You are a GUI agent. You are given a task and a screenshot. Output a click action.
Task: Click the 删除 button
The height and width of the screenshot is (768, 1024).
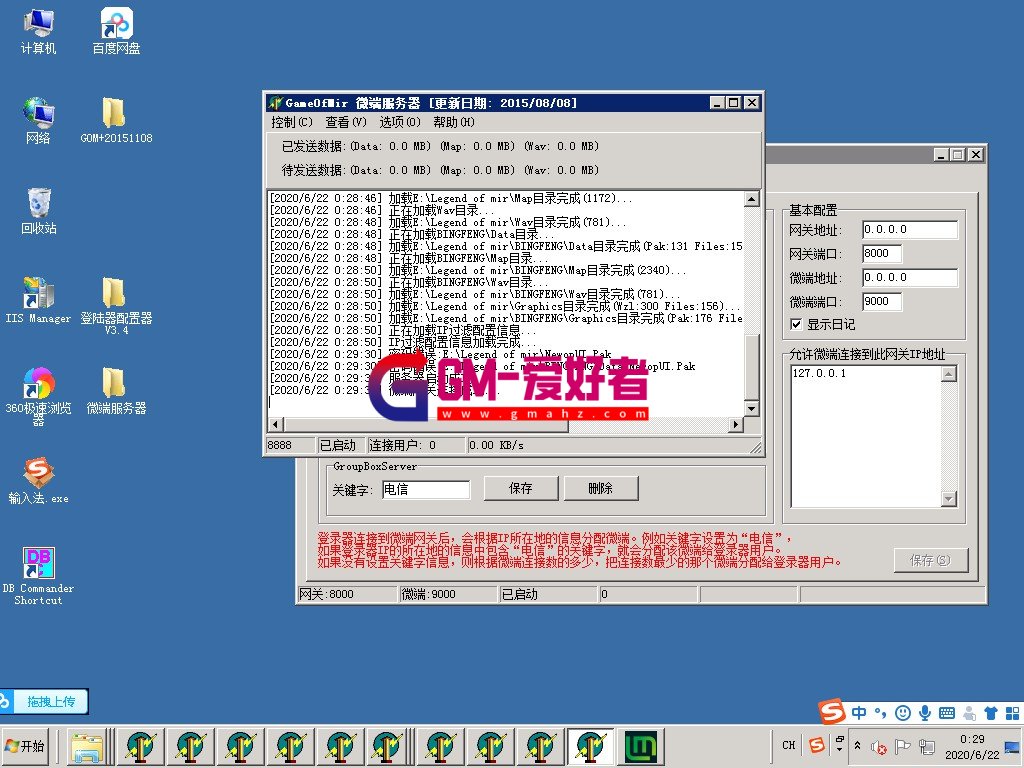[x=600, y=489]
